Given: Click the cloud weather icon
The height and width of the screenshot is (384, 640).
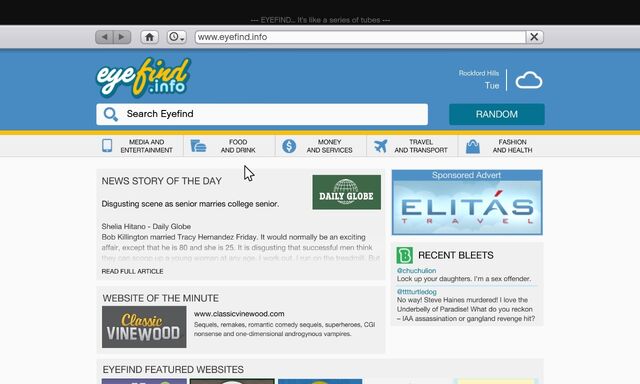Looking at the screenshot, I should click(x=529, y=80).
